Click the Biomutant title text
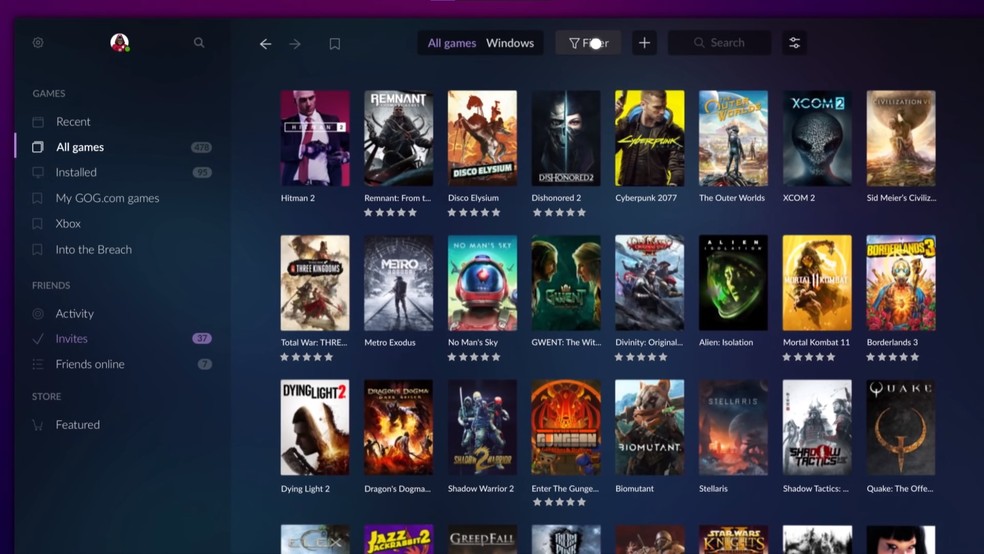The image size is (984, 554). coord(634,489)
